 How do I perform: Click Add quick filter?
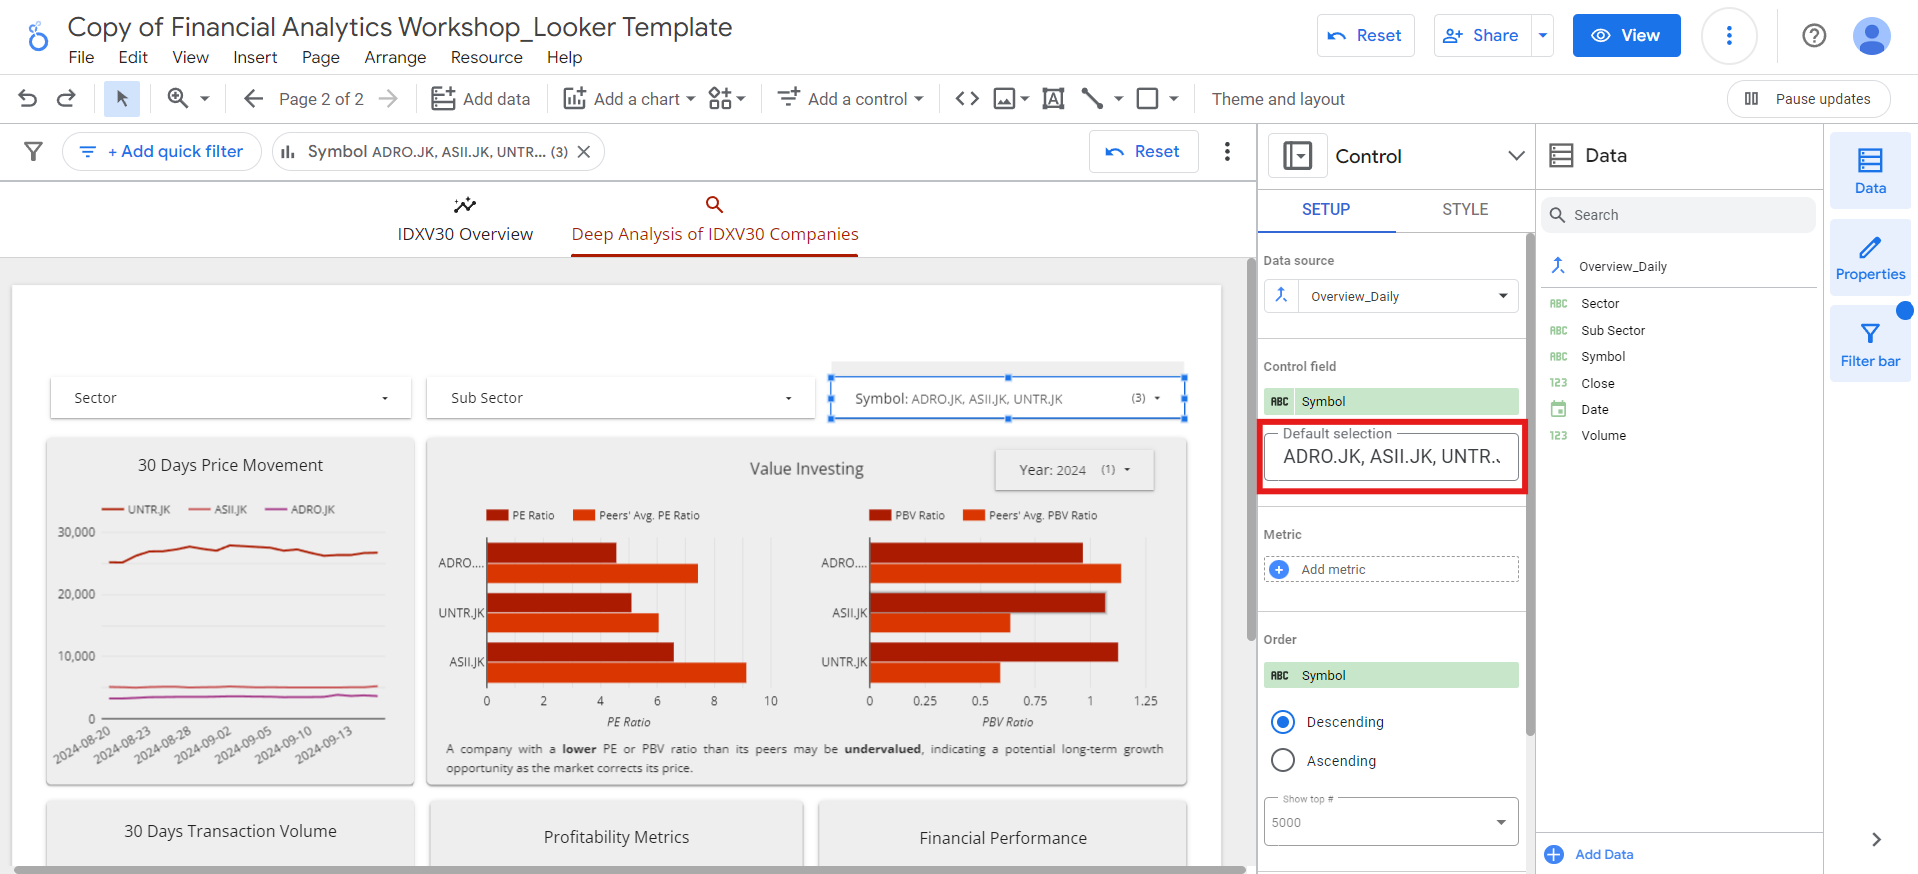pyautogui.click(x=162, y=152)
